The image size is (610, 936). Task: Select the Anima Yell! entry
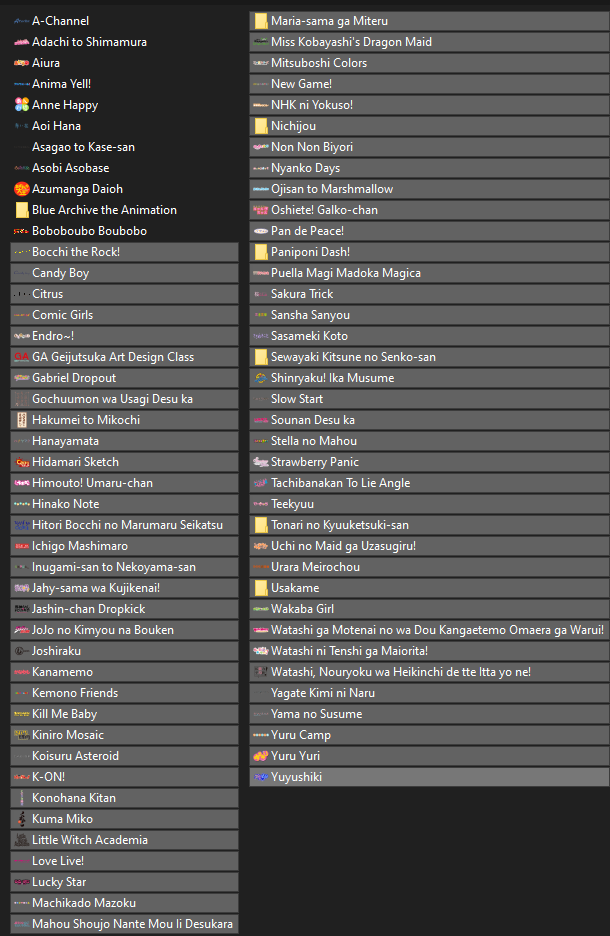61,84
